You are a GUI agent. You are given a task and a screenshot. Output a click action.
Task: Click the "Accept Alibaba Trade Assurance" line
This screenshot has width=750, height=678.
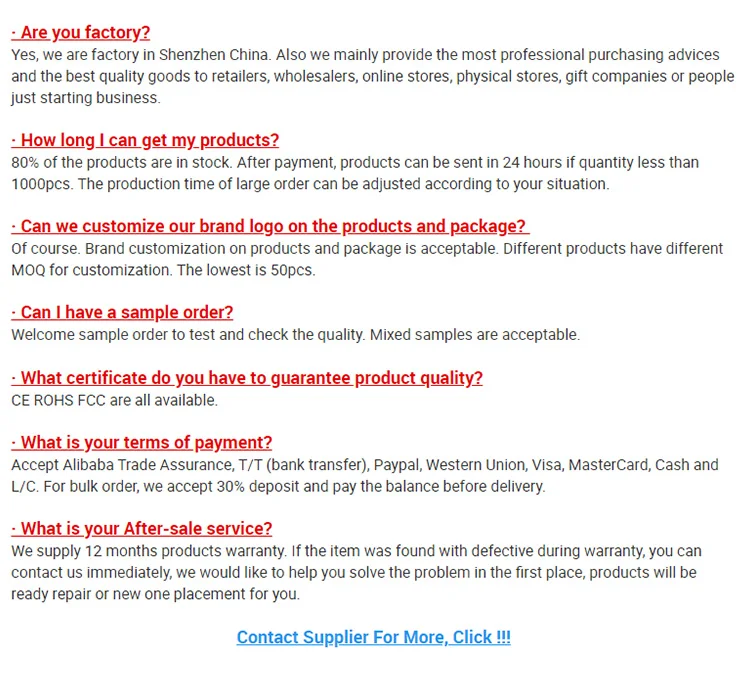365,464
